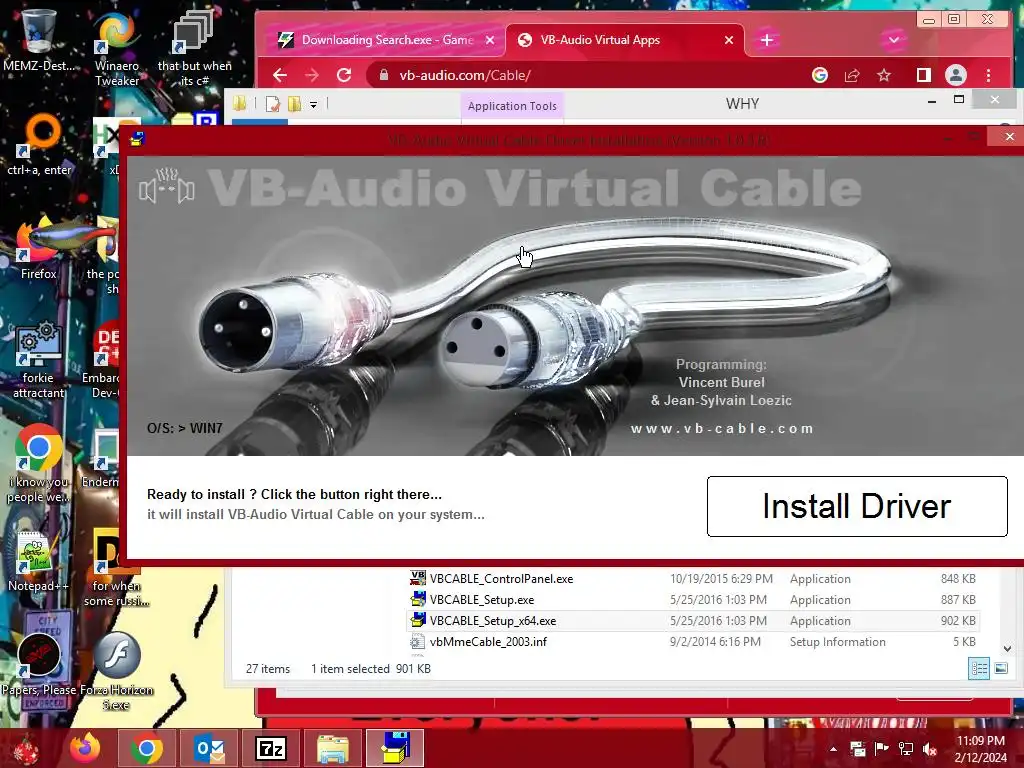Image resolution: width=1024 pixels, height=768 pixels.
Task: Open the Application Tools ribbon tab
Action: point(512,106)
